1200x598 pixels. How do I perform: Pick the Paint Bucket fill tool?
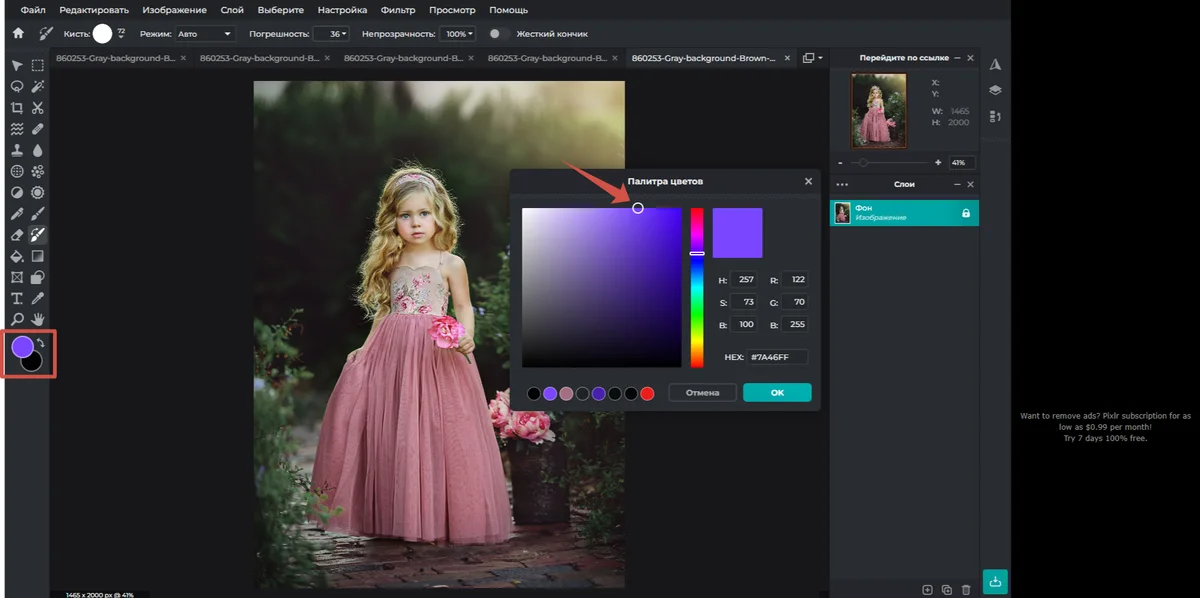[17, 256]
